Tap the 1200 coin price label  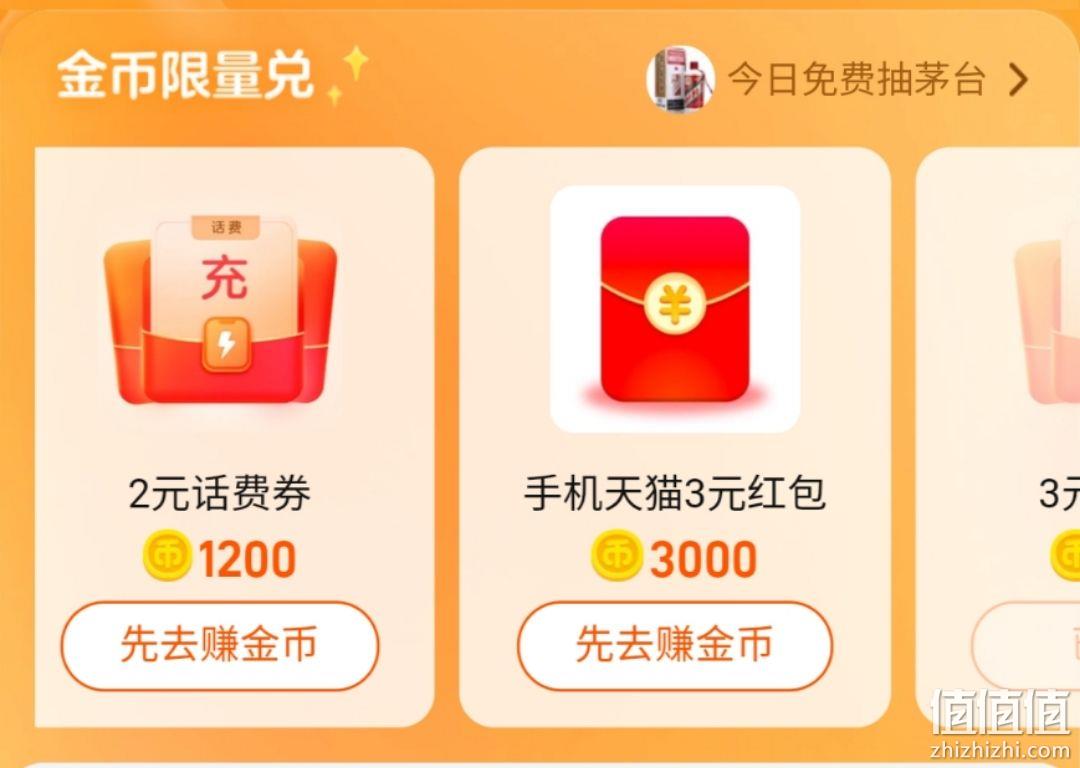[247, 559]
